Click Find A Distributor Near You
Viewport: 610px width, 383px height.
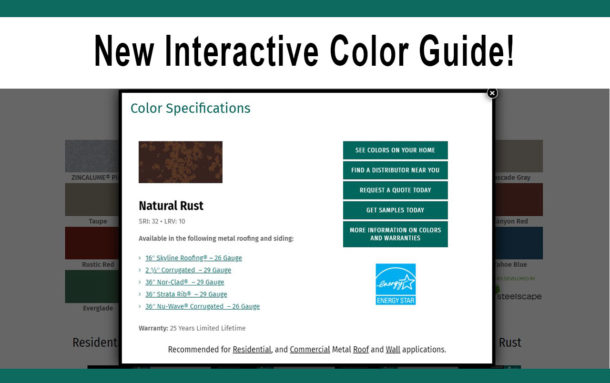395,170
